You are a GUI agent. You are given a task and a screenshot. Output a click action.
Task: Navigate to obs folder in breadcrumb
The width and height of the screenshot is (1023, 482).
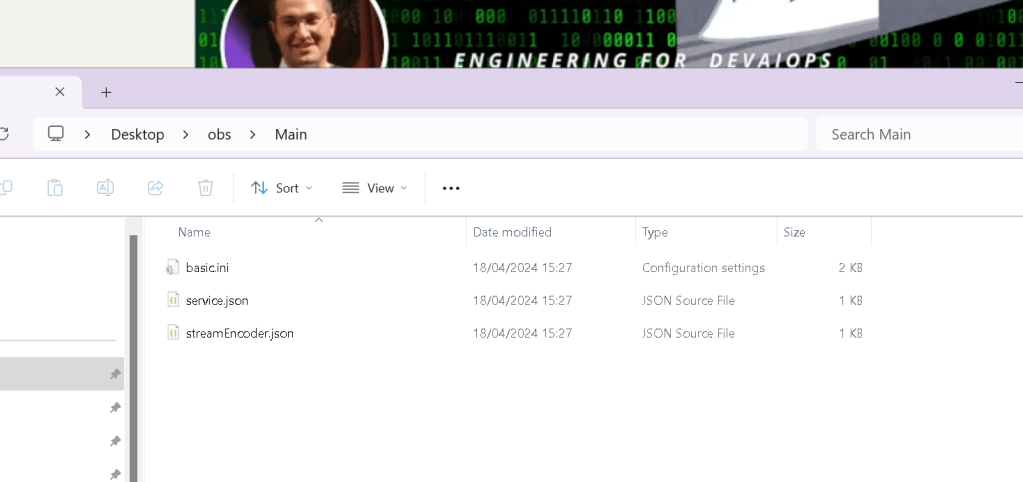[219, 134]
